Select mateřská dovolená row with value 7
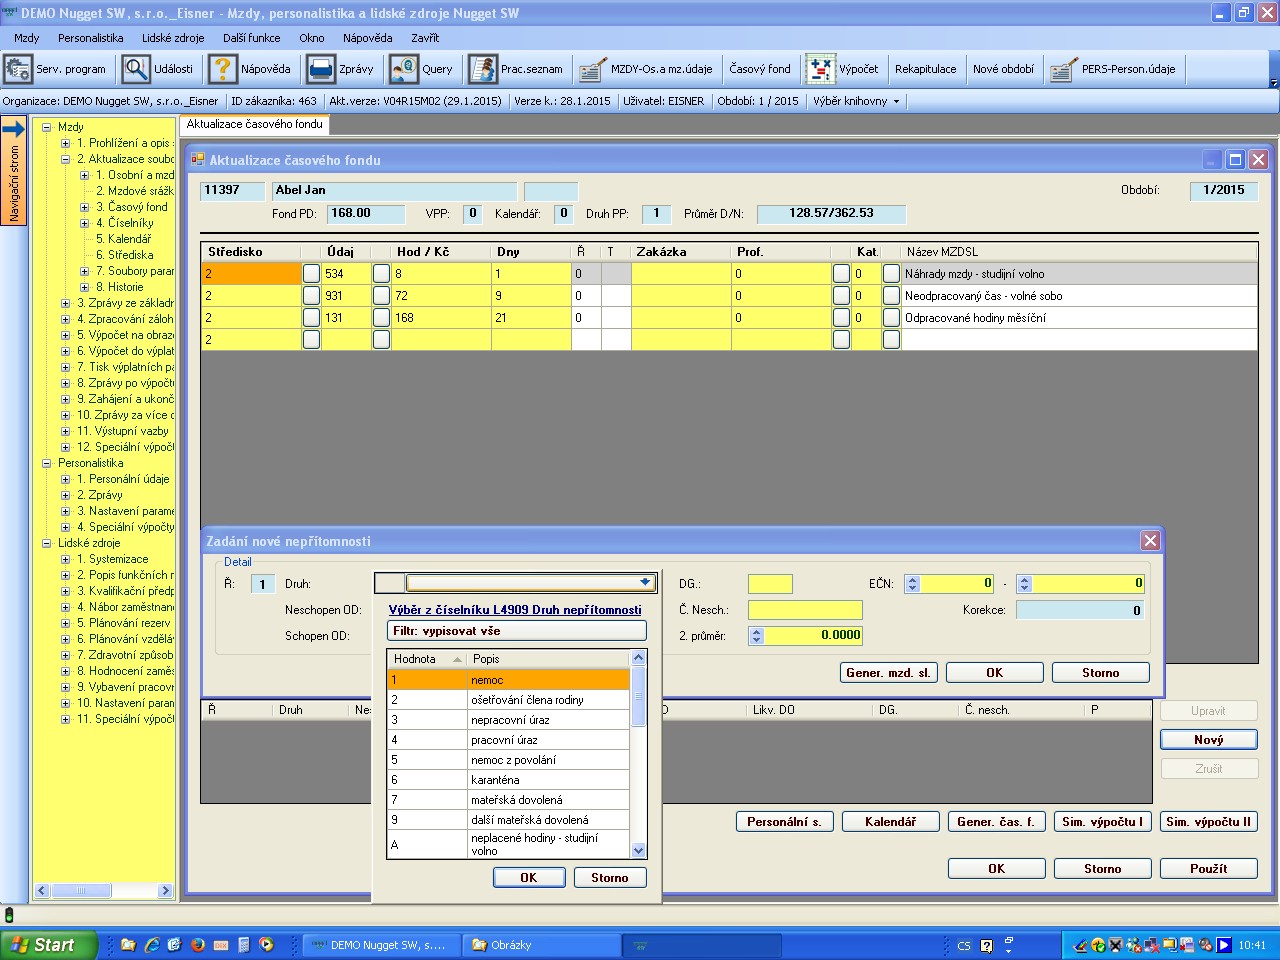The width and height of the screenshot is (1280, 960). (509, 800)
